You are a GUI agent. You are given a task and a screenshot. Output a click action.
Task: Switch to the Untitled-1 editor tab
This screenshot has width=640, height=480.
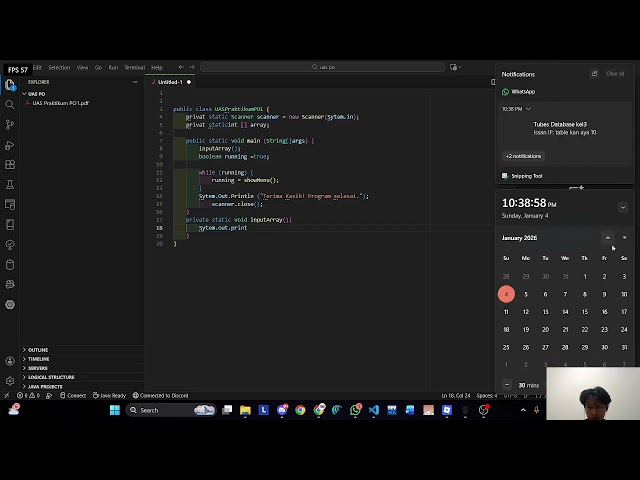170,82
